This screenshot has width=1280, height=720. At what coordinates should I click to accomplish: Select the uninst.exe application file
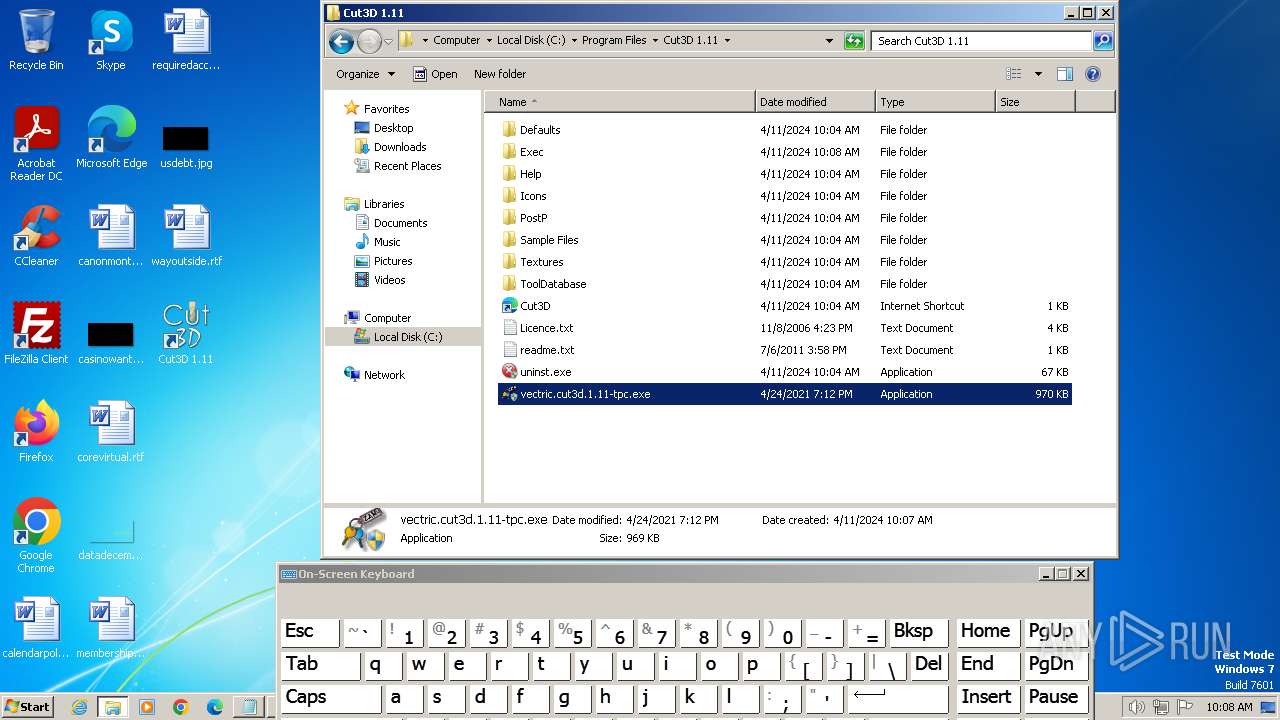546,372
